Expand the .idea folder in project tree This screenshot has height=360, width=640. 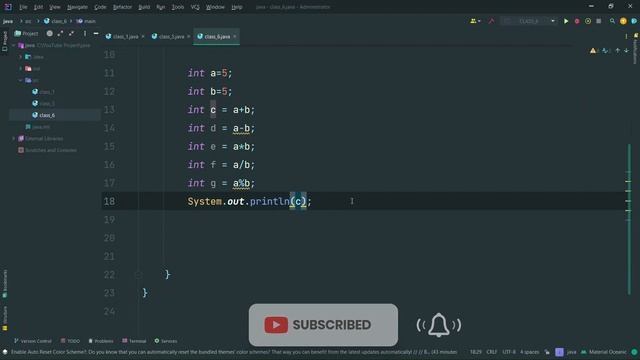pyautogui.click(x=20, y=57)
